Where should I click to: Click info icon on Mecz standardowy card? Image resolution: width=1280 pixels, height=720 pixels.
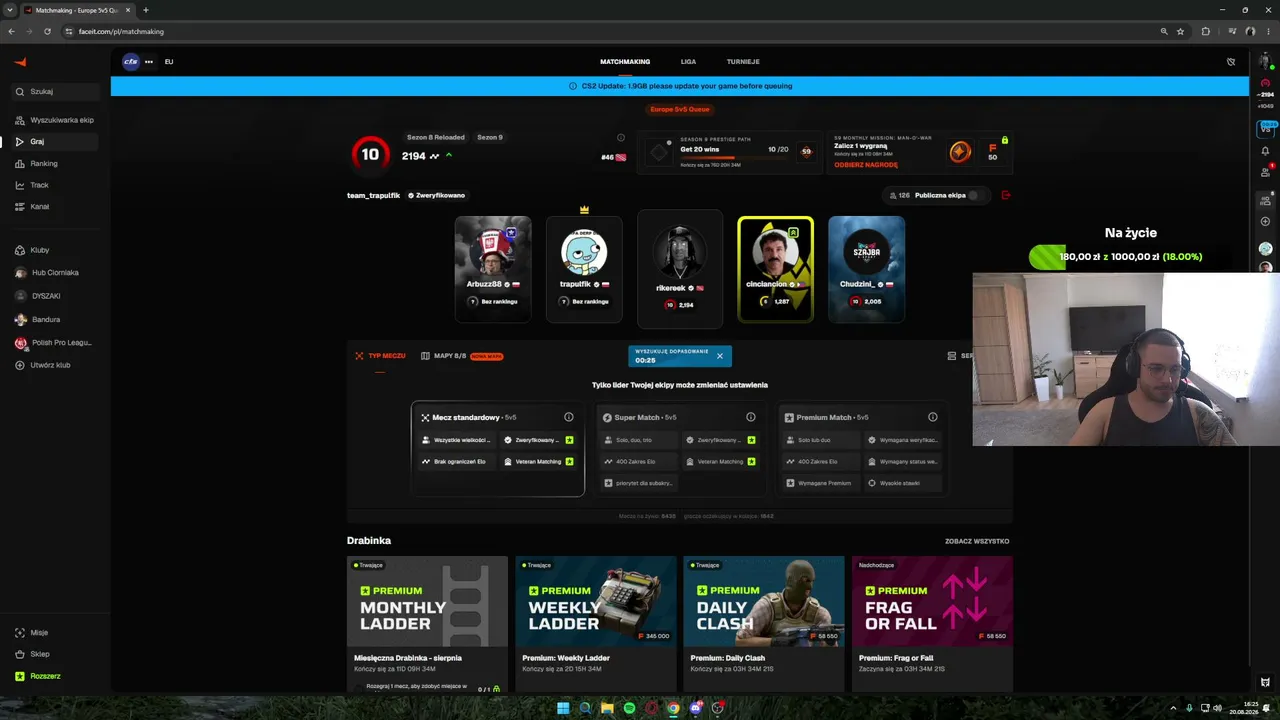tap(569, 418)
